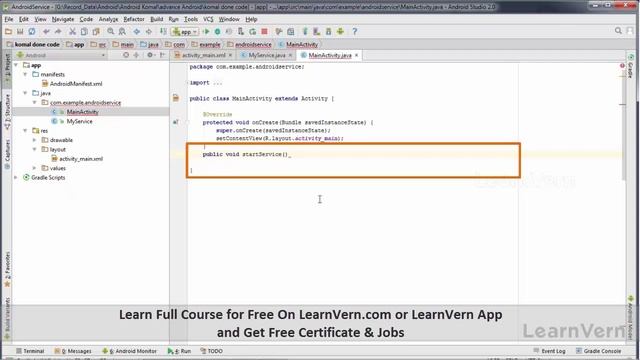Click the Open folder toolbar icon
Viewport: 640px width, 360px height.
[8, 31]
